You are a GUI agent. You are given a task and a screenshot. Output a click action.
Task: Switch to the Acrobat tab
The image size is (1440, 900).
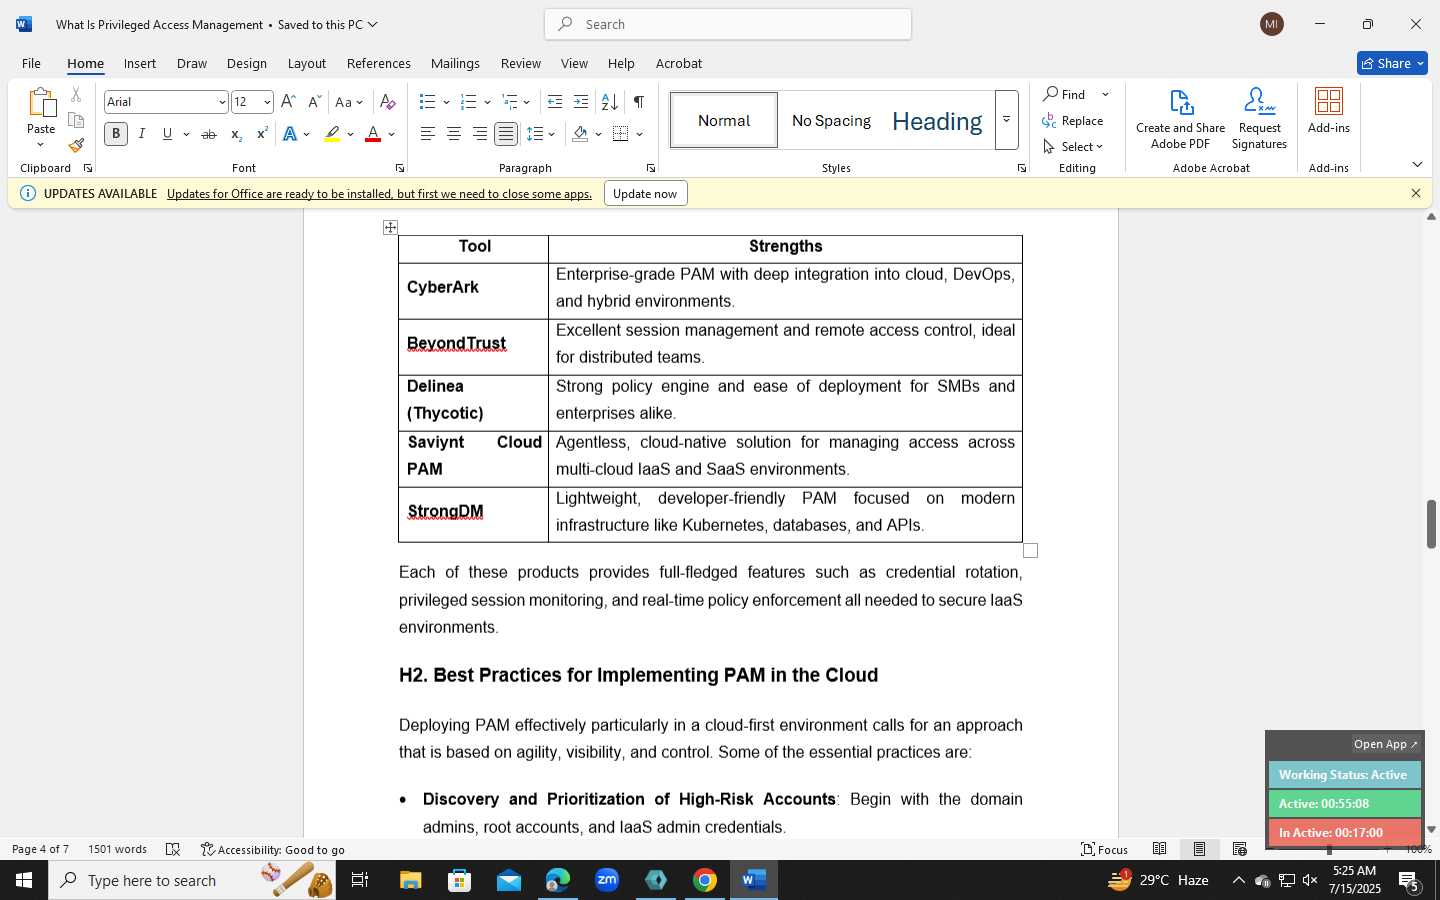coord(678,63)
